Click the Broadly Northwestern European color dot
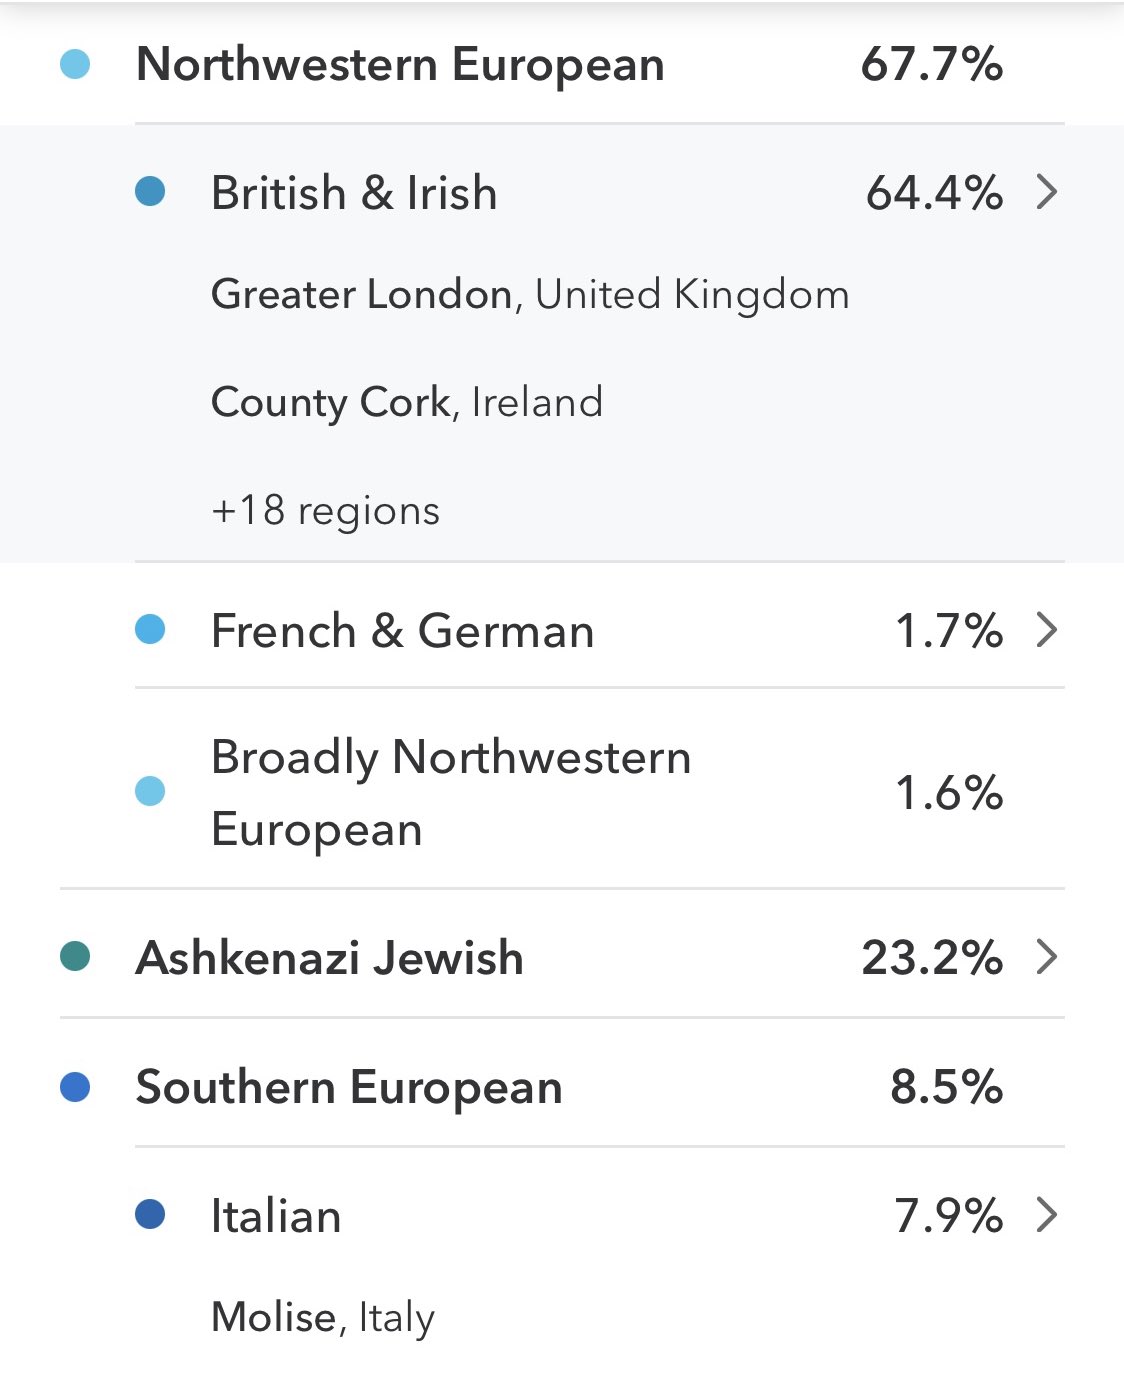Viewport: 1124px width, 1381px height. (150, 792)
